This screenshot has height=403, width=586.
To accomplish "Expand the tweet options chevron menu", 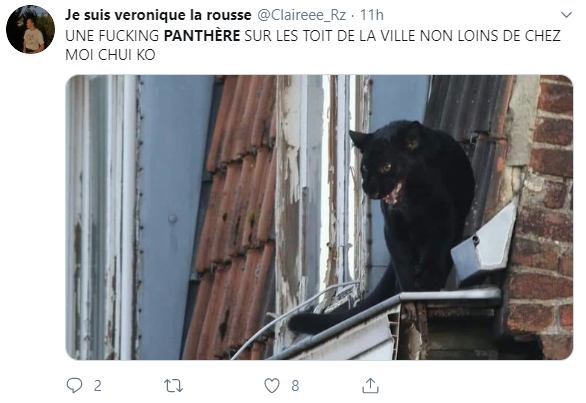I will 567,15.
